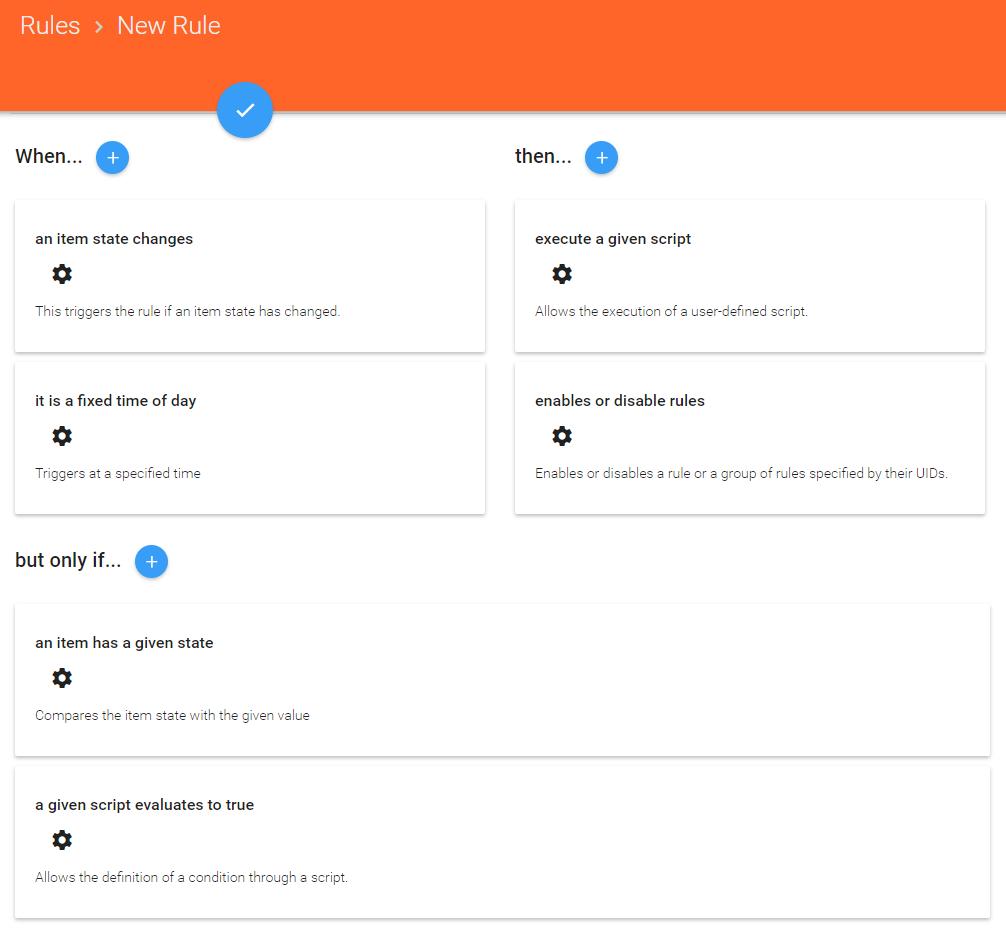This screenshot has width=1006, height=939.
Task: Open settings gear for "it is a fixed time of day"
Action: click(x=62, y=435)
